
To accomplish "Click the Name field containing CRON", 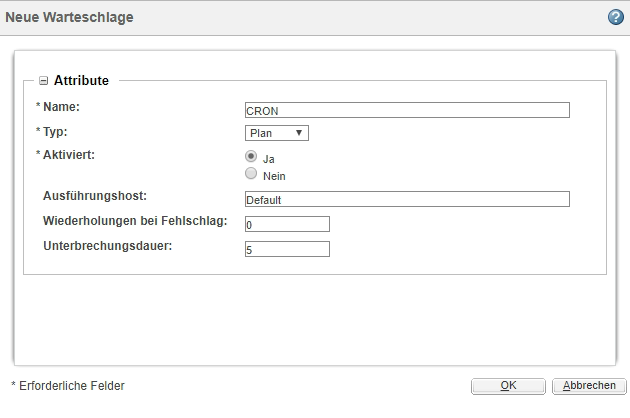I will point(406,111).
